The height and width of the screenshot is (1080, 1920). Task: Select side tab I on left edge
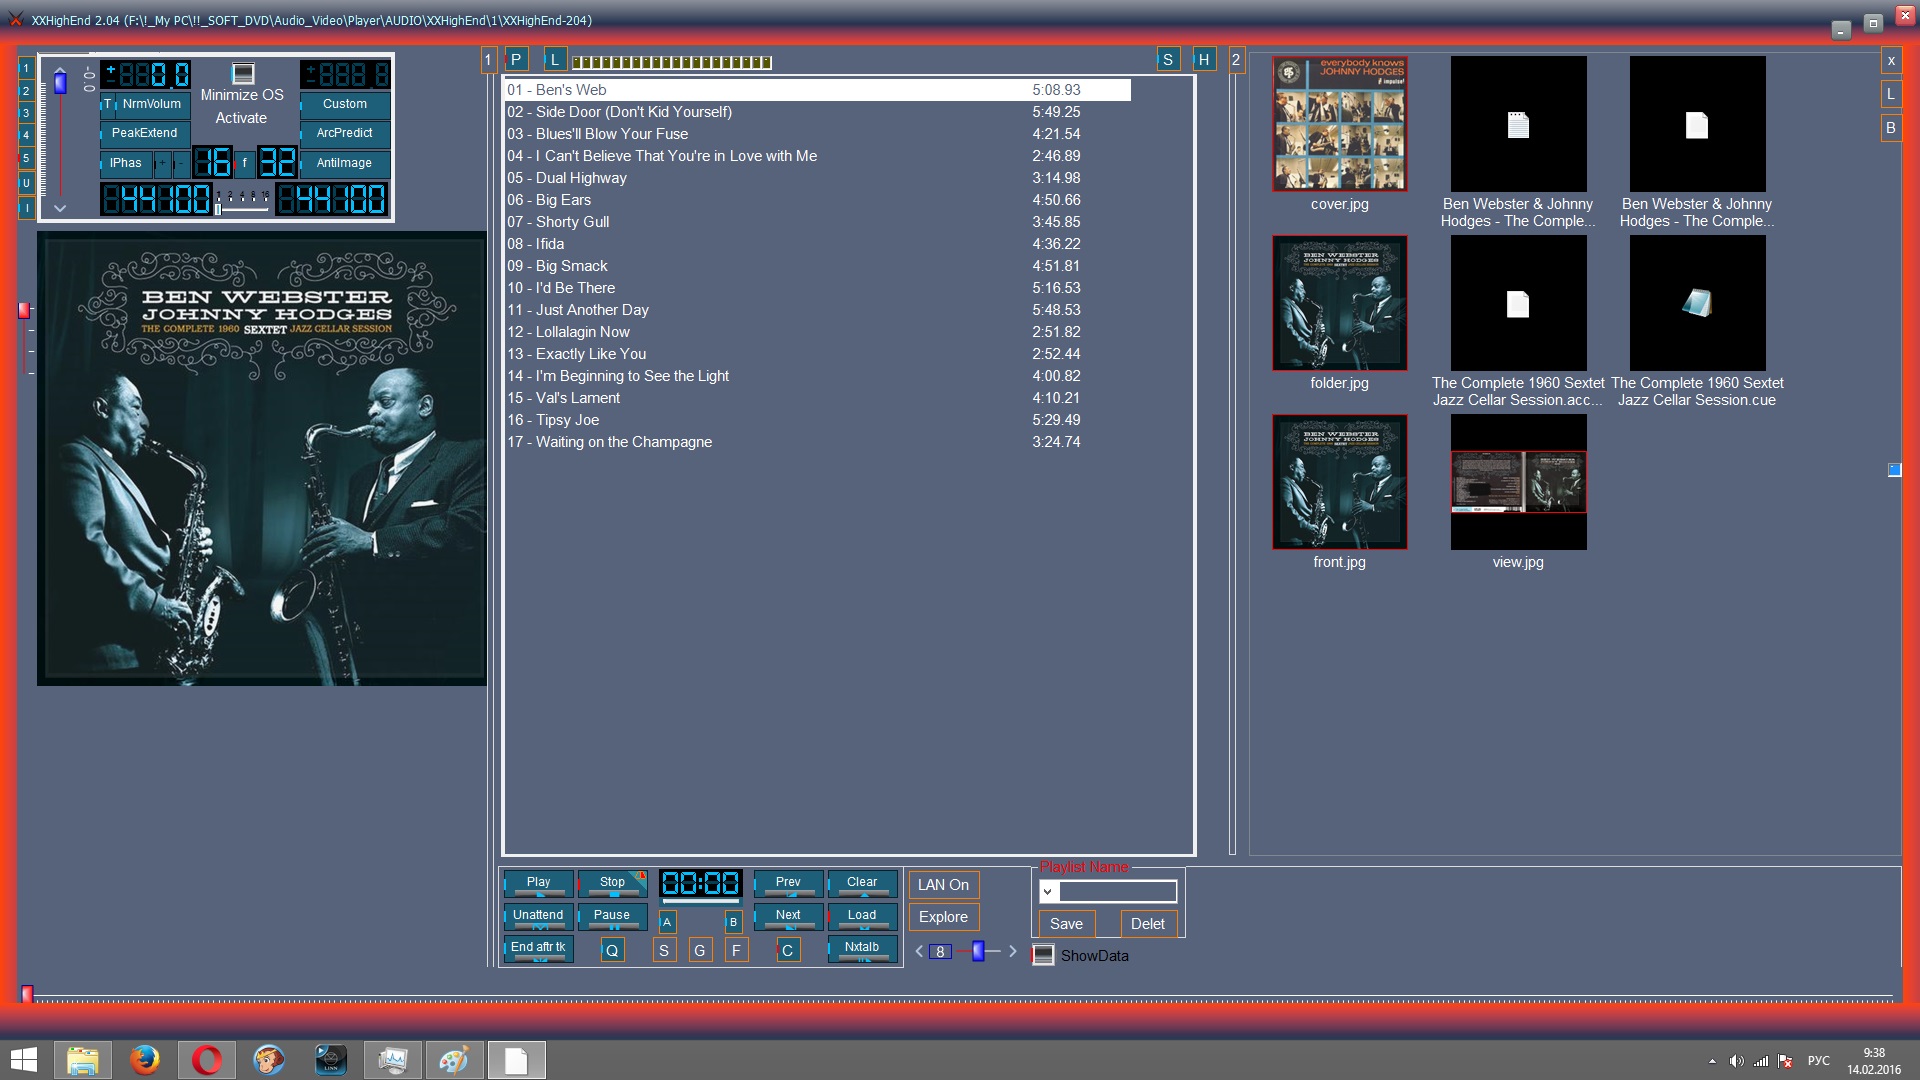[26, 208]
